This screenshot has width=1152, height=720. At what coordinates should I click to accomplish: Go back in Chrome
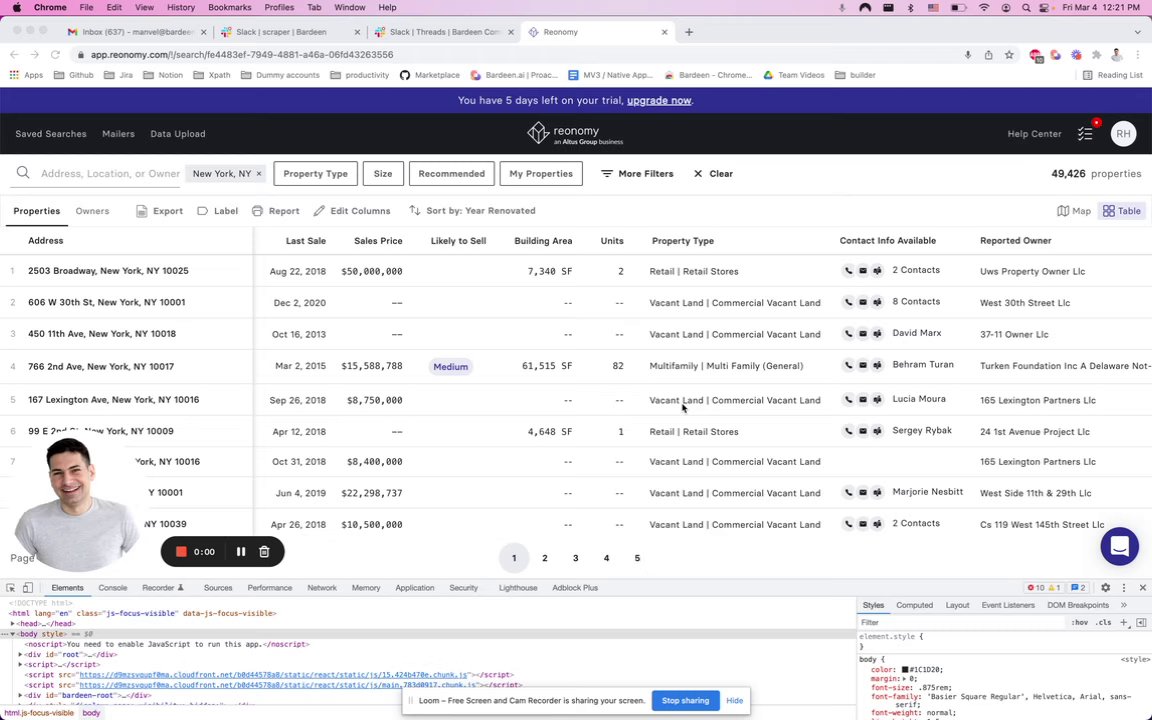pyautogui.click(x=14, y=54)
